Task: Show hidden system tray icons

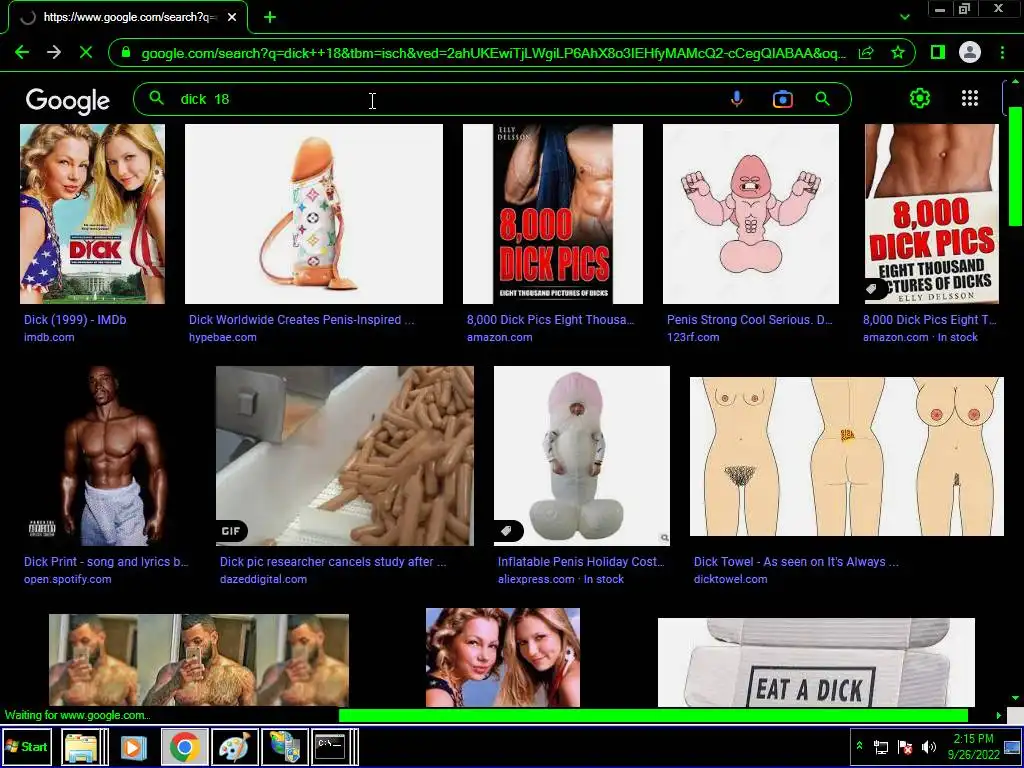Action: (x=859, y=746)
